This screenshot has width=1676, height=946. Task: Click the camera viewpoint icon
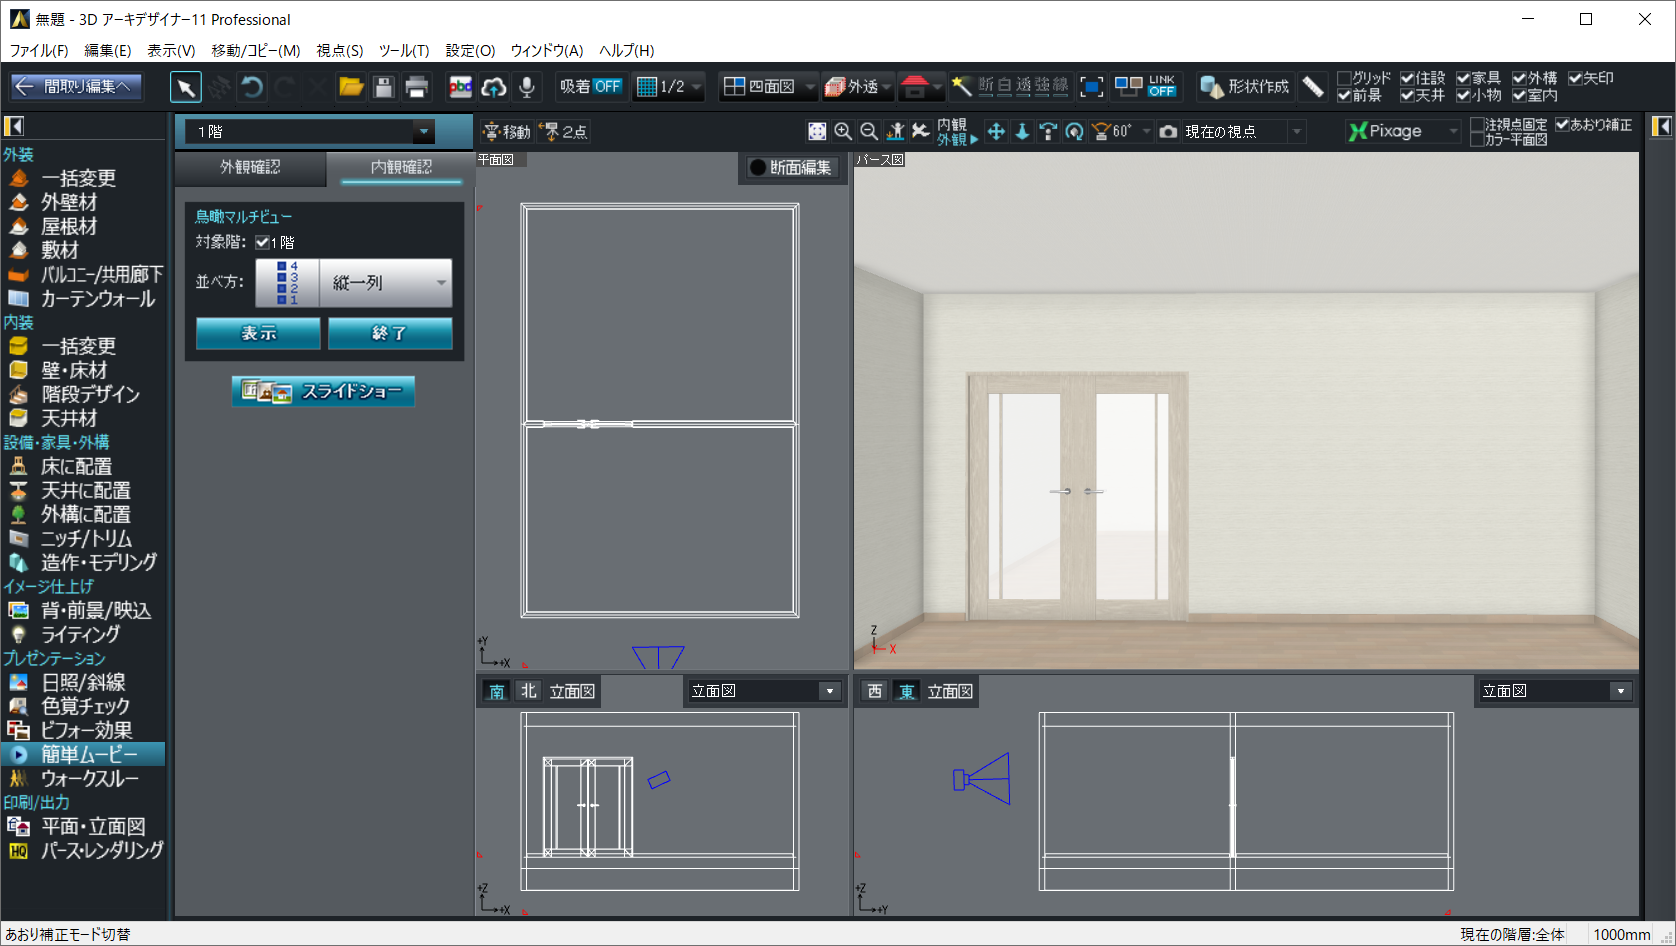click(x=1168, y=132)
